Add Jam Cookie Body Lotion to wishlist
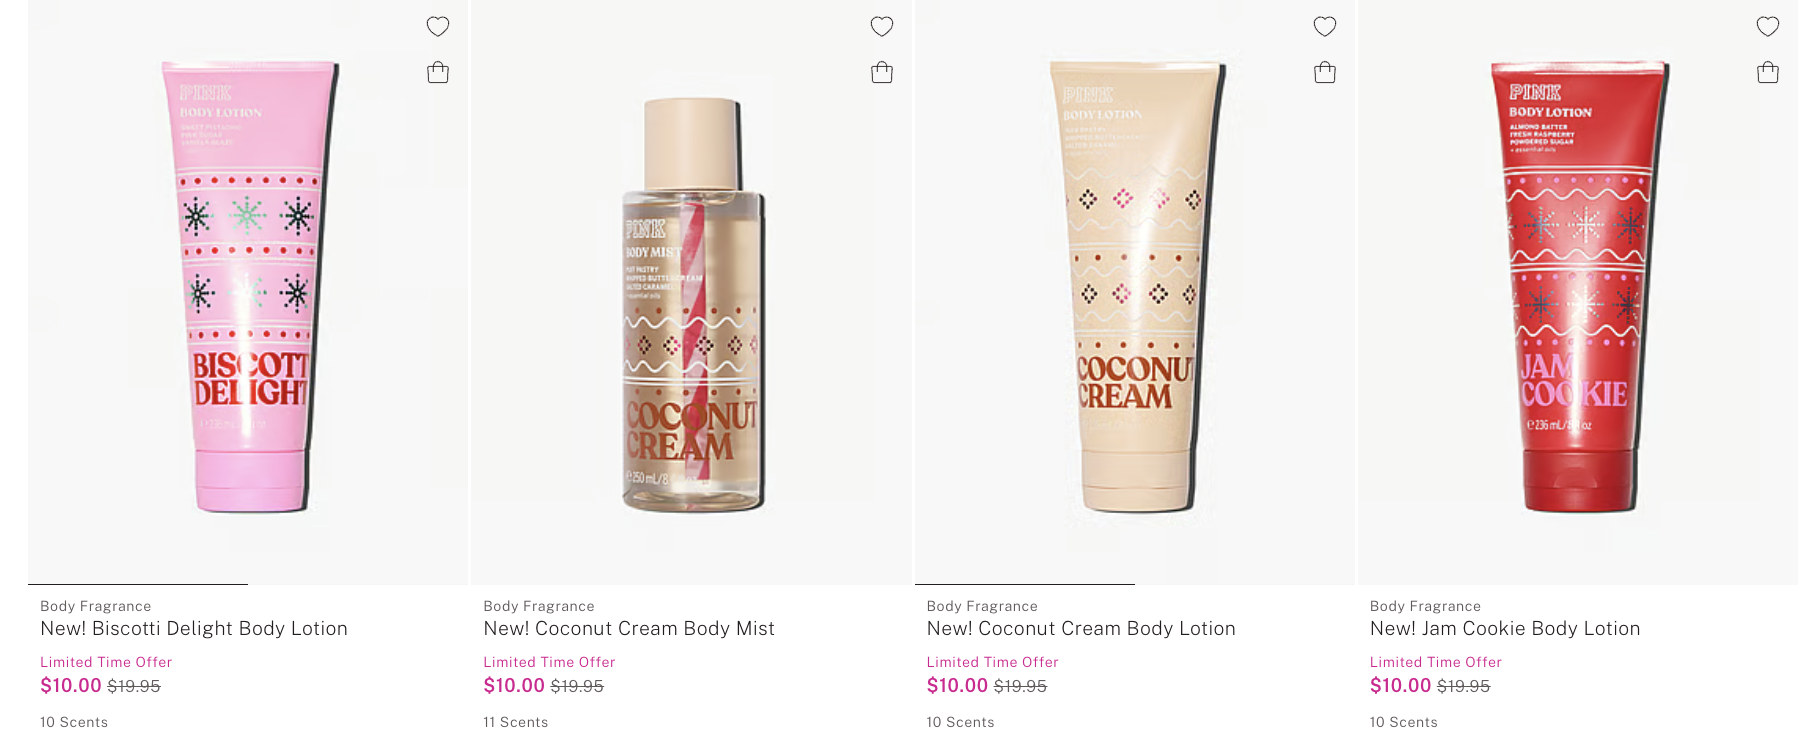Viewport: 1808px width, 756px height. tap(1767, 27)
